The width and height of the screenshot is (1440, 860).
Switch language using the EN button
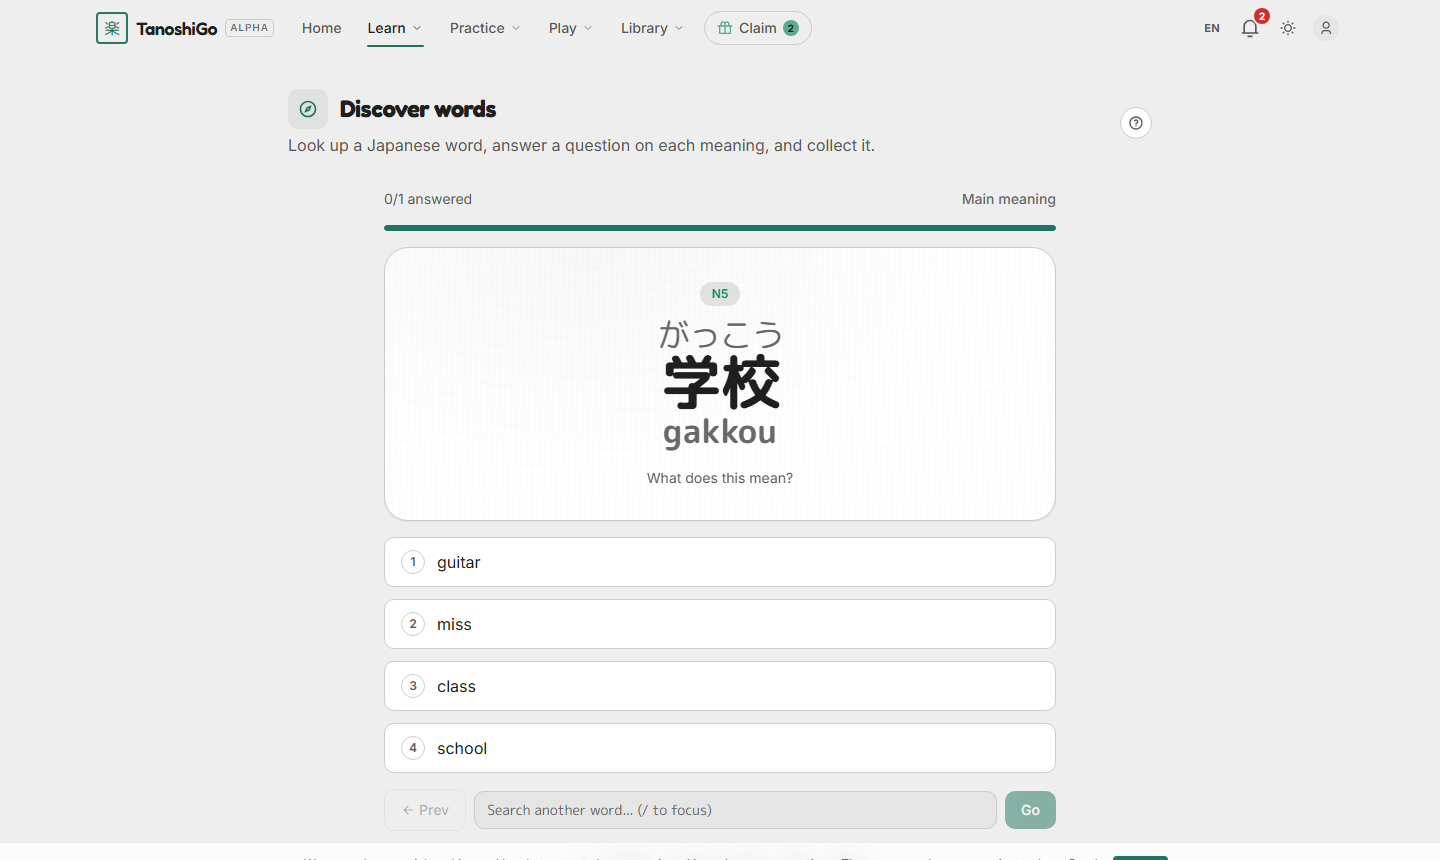(x=1212, y=28)
